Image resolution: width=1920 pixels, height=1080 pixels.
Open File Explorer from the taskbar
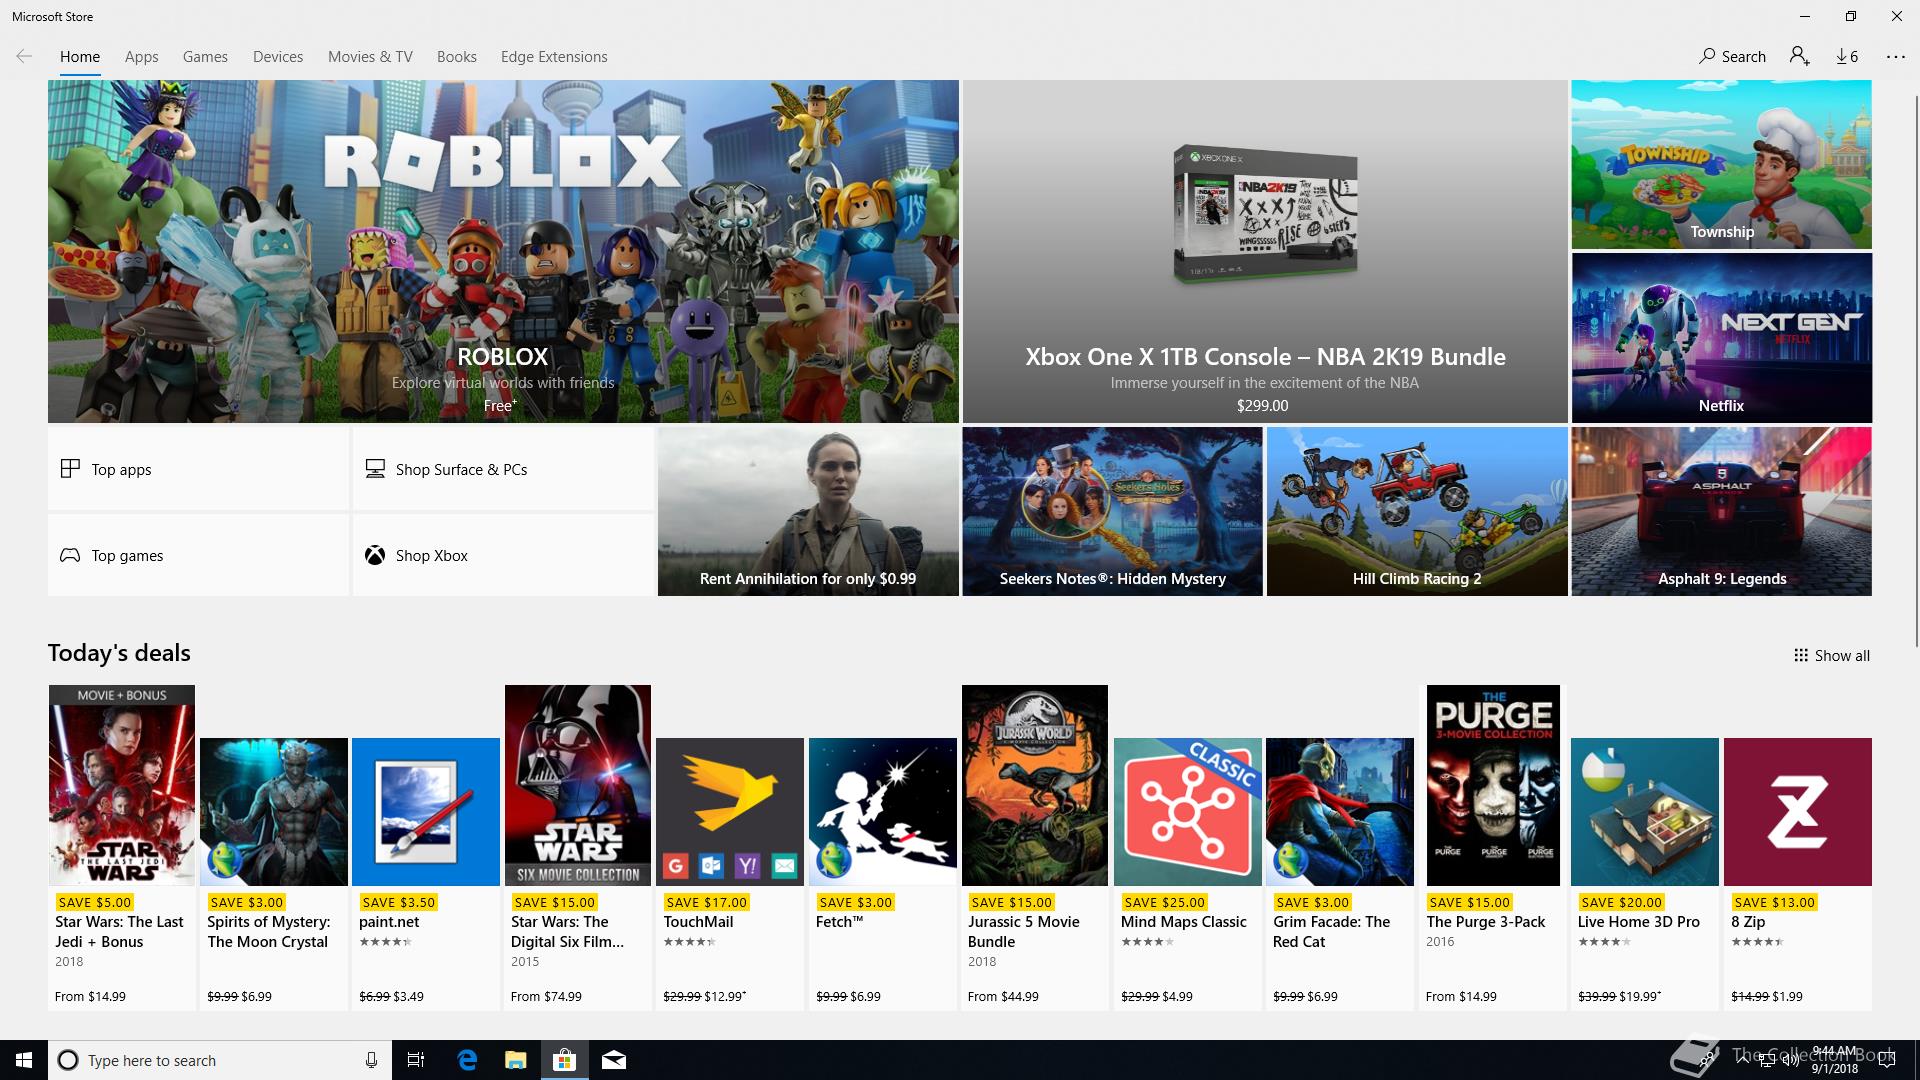point(516,1060)
